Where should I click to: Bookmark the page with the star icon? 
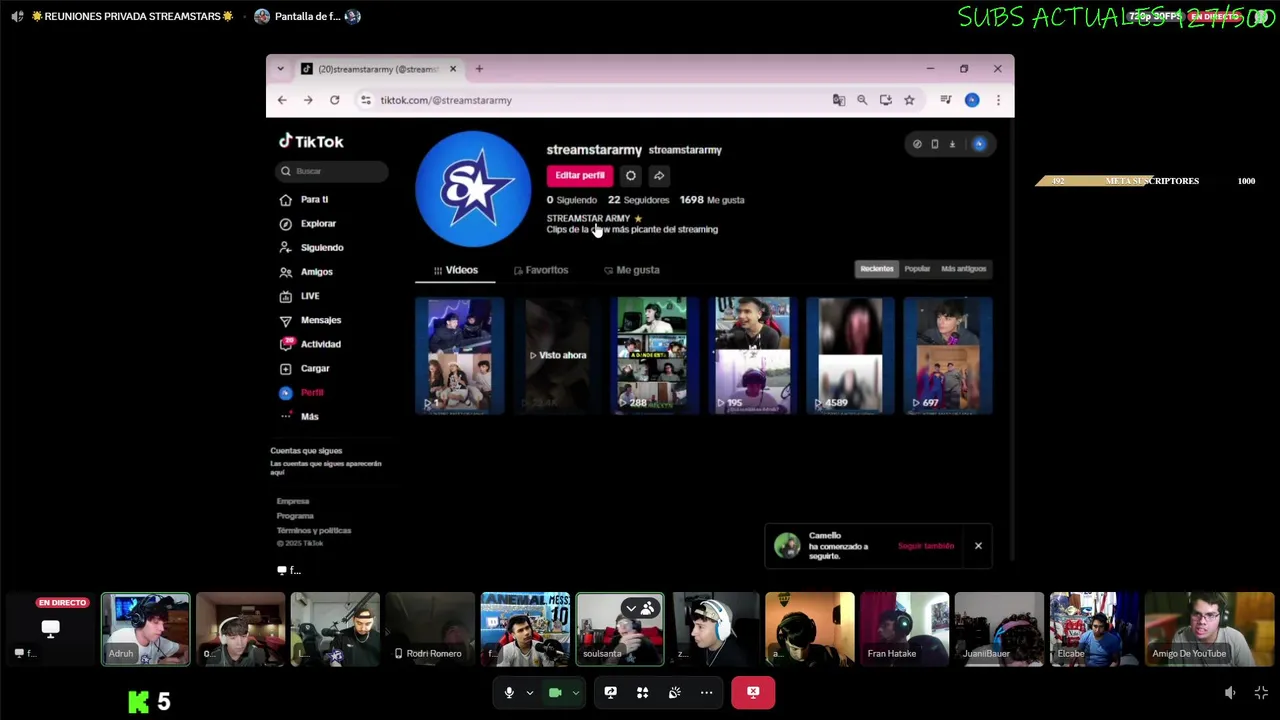coord(909,100)
